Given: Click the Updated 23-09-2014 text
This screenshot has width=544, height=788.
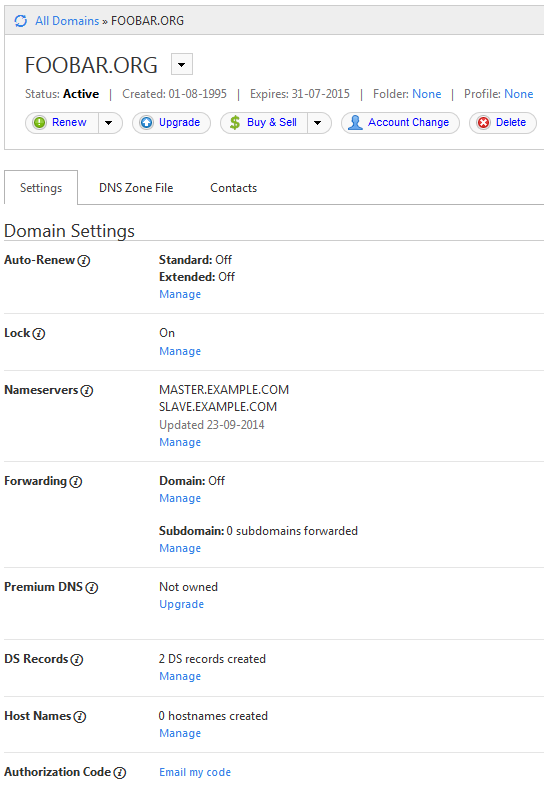Looking at the screenshot, I should click(212, 425).
